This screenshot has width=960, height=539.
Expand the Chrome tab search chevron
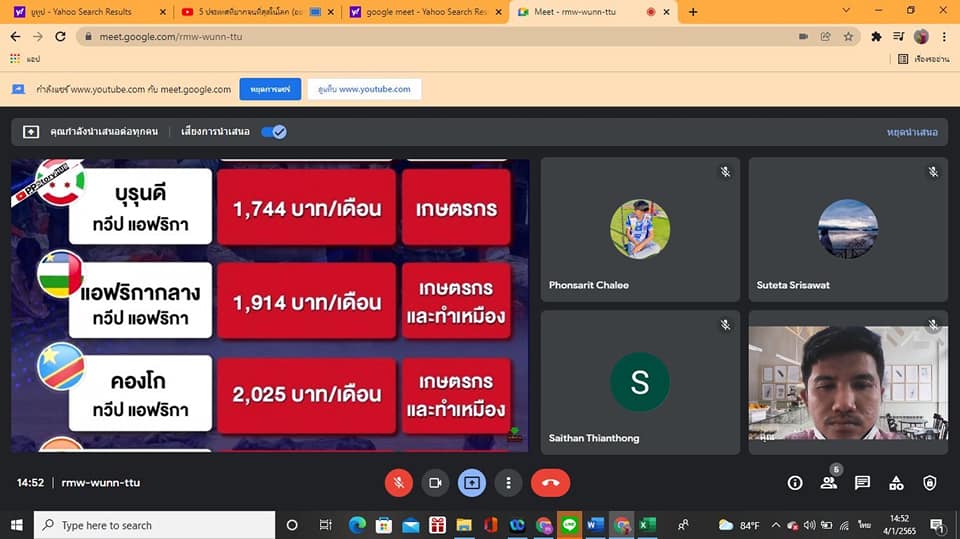click(x=846, y=11)
